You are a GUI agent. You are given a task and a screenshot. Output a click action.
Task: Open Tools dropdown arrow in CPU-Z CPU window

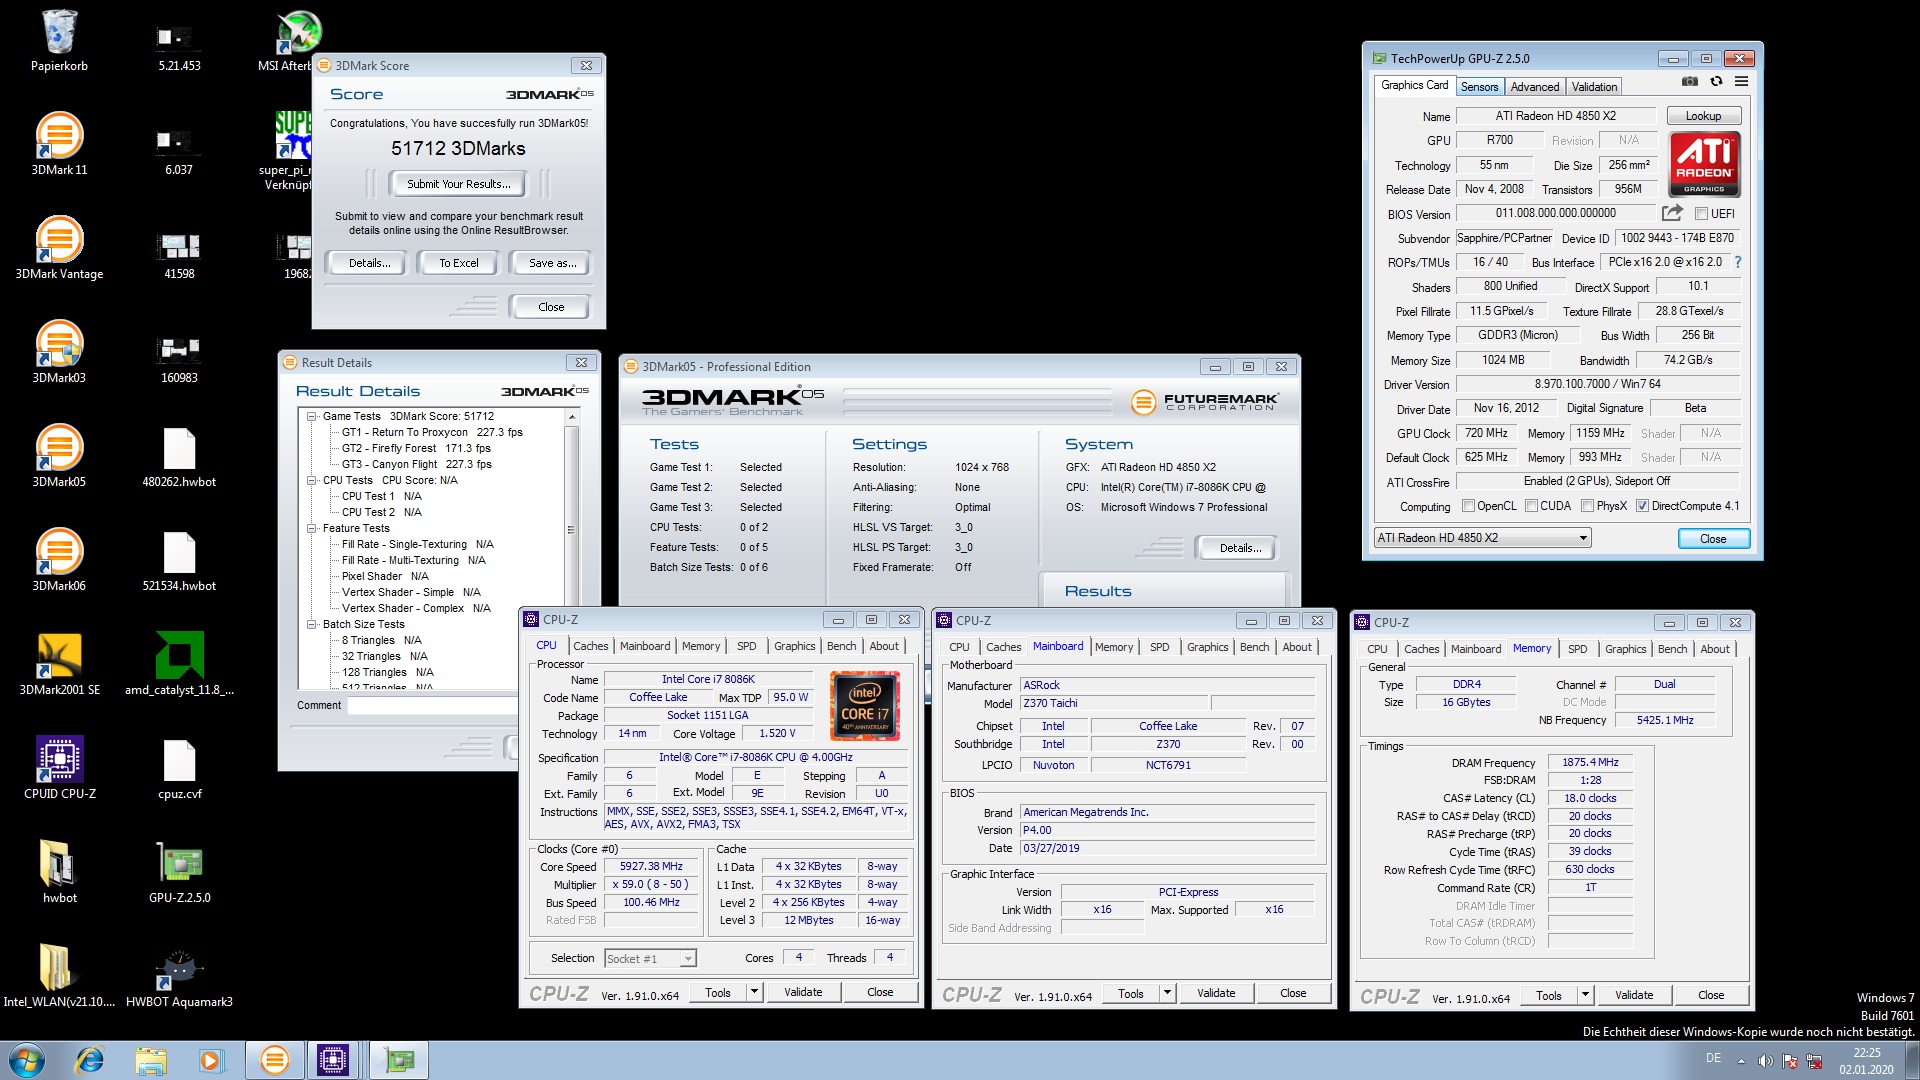[754, 992]
